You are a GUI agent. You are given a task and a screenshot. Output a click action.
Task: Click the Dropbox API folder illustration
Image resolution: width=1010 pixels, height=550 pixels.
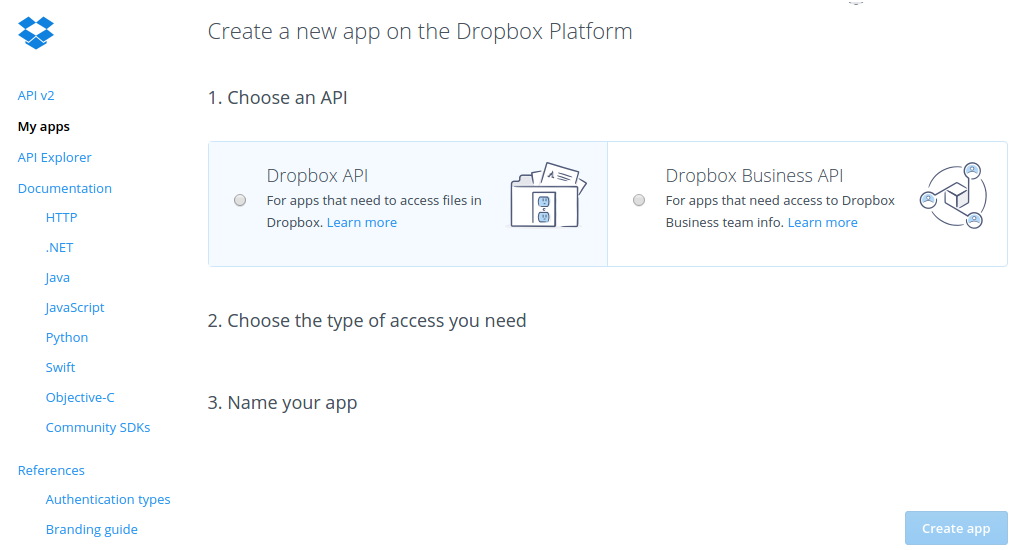(548, 195)
